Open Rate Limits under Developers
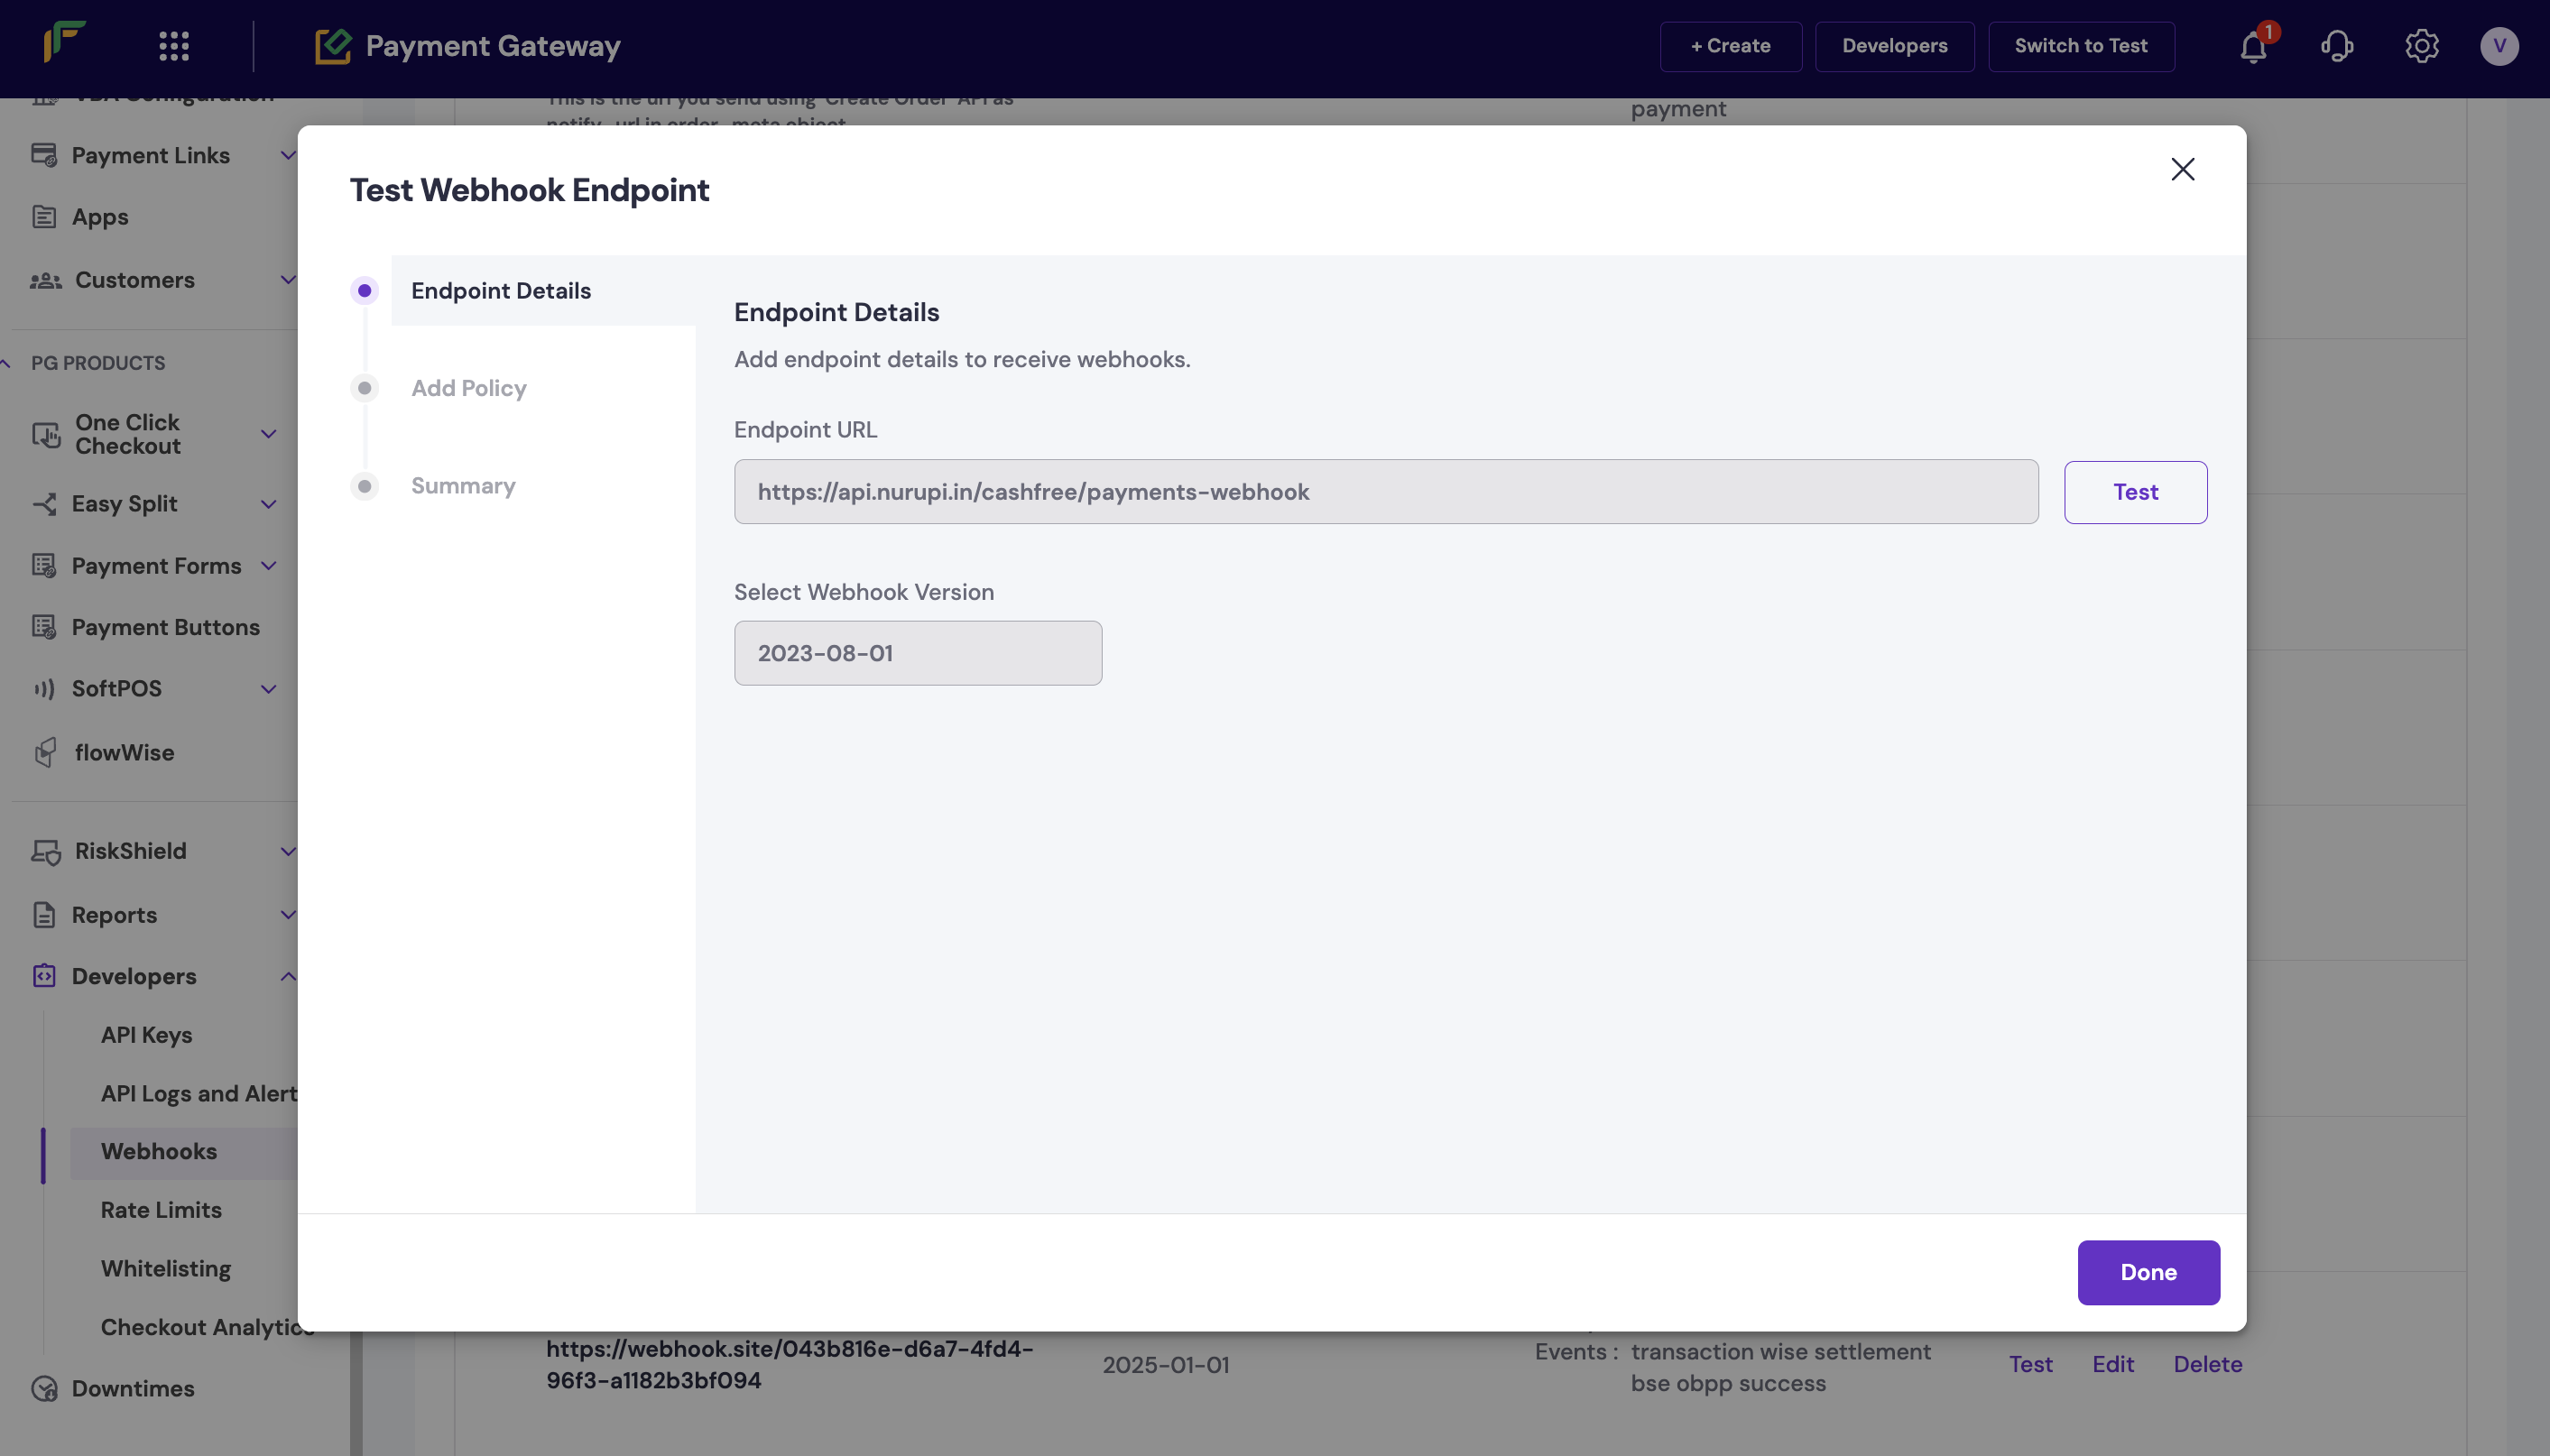Viewport: 2550px width, 1456px height. click(161, 1210)
